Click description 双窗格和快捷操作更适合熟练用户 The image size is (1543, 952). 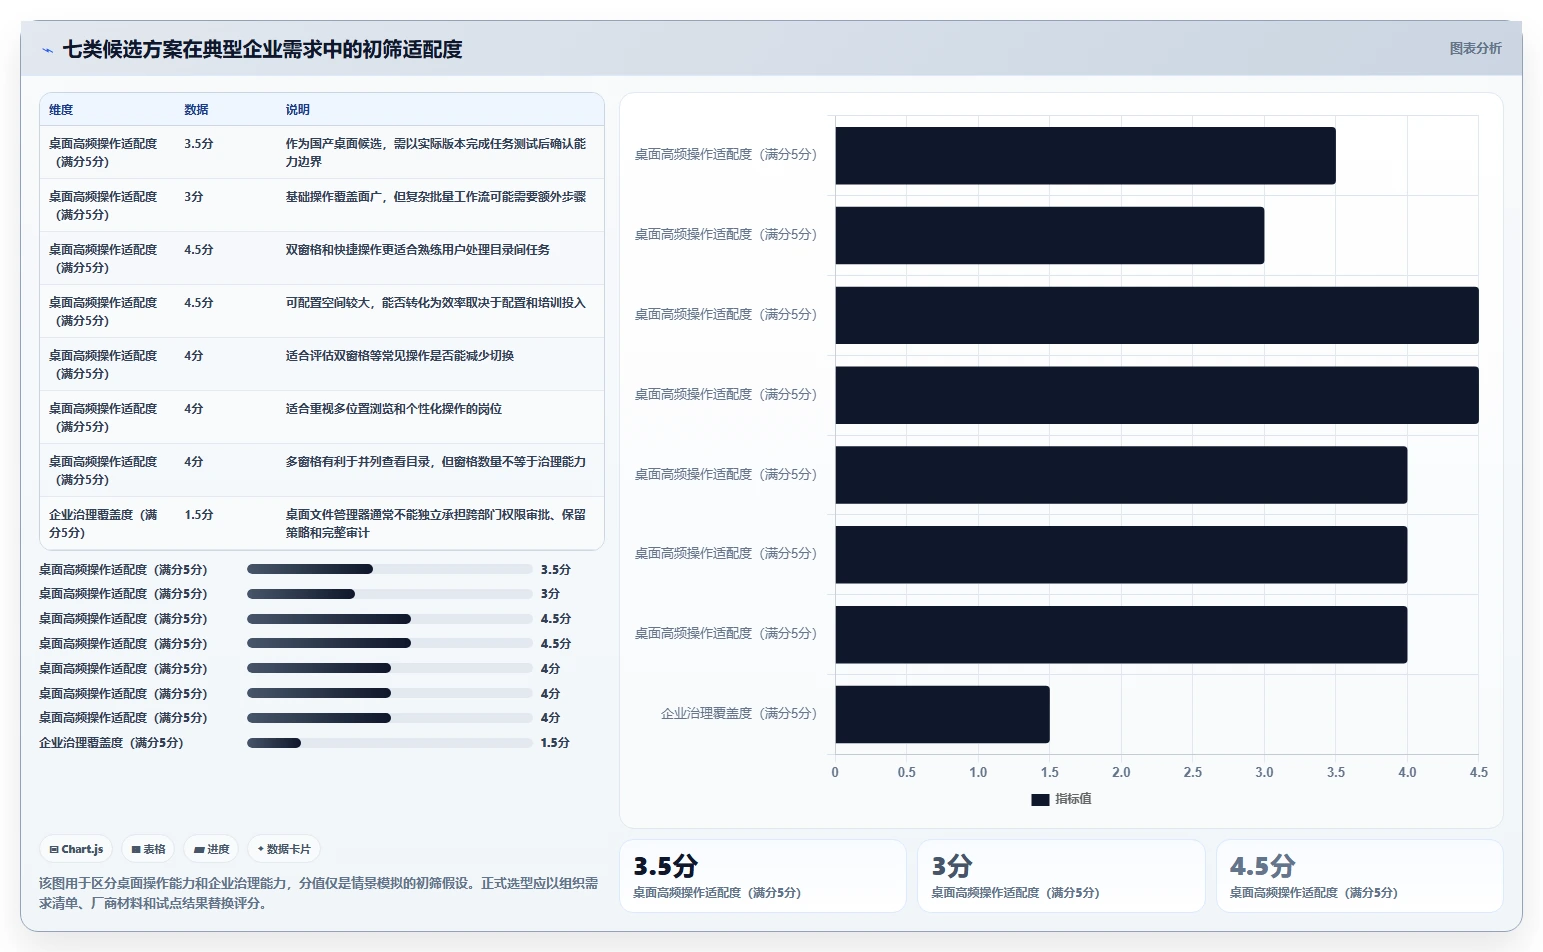pyautogui.click(x=418, y=250)
